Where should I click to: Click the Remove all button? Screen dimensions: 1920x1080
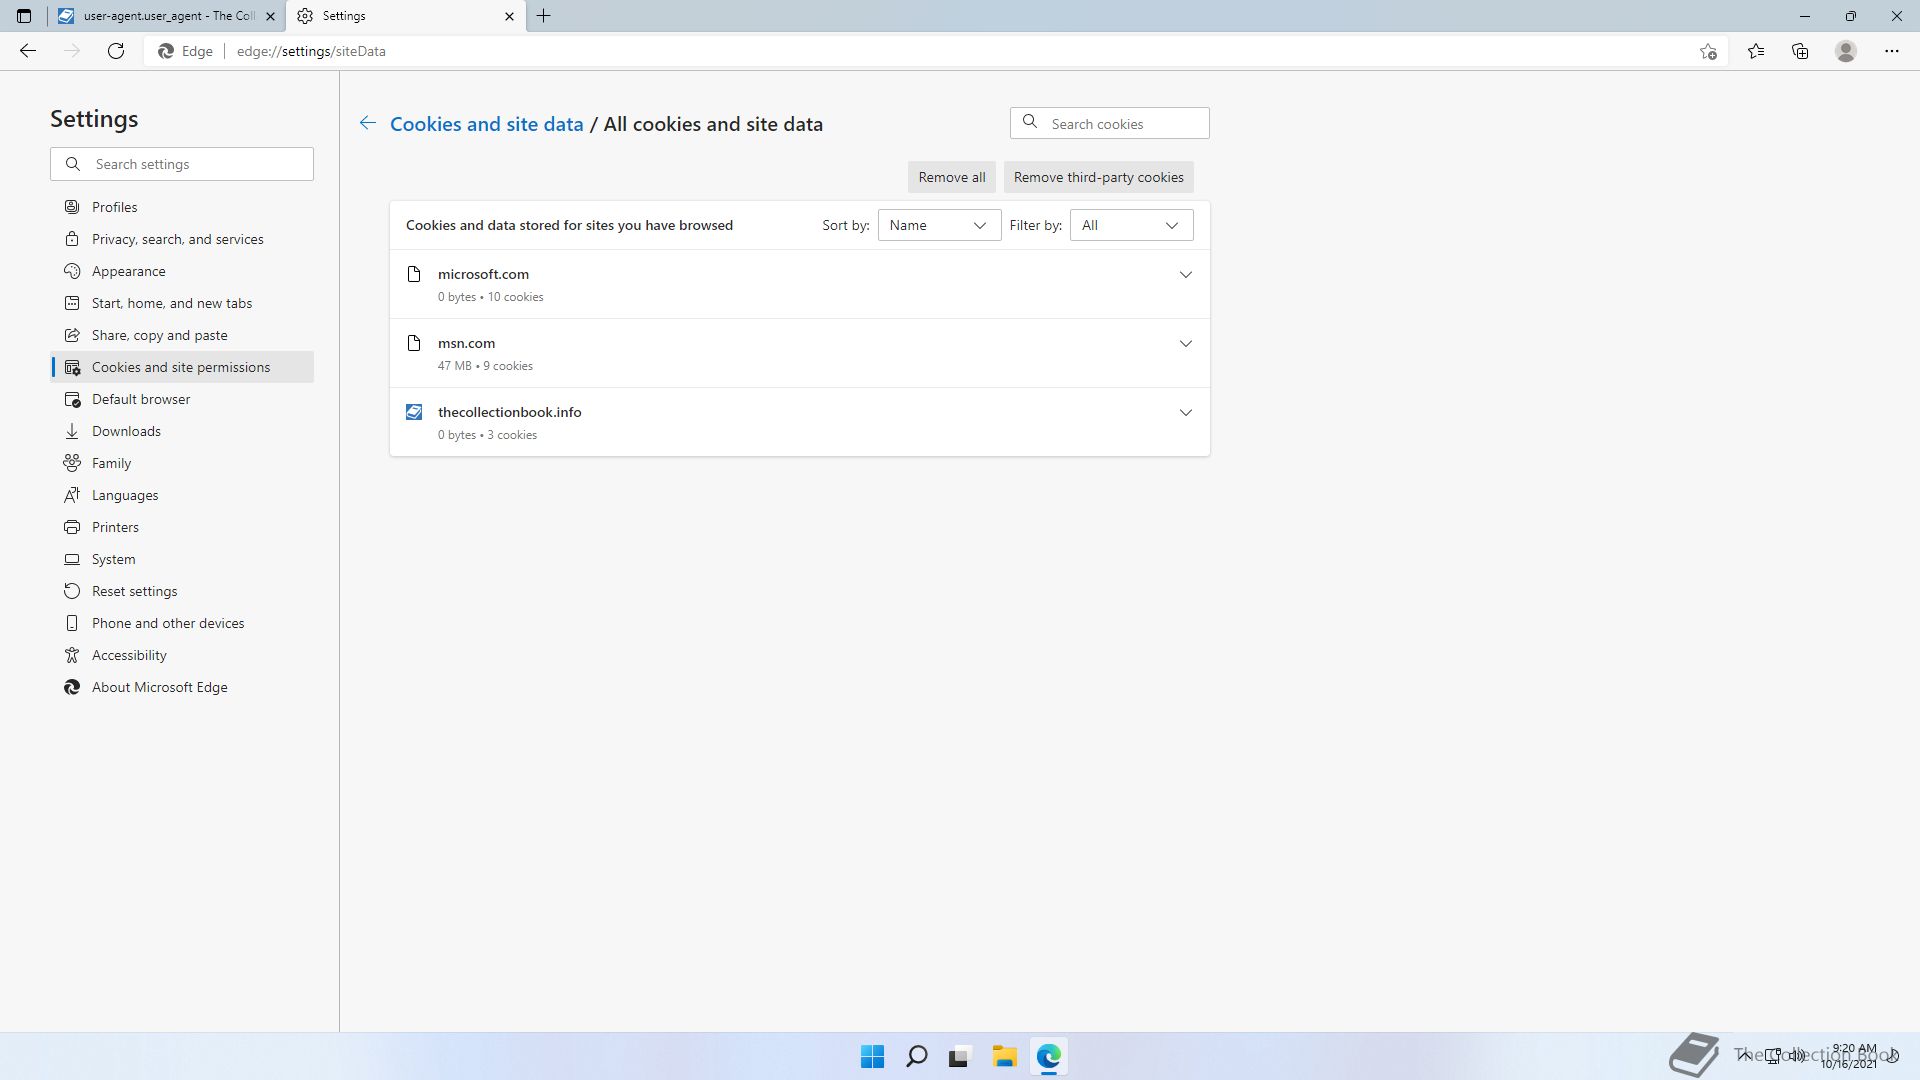[x=951, y=177]
